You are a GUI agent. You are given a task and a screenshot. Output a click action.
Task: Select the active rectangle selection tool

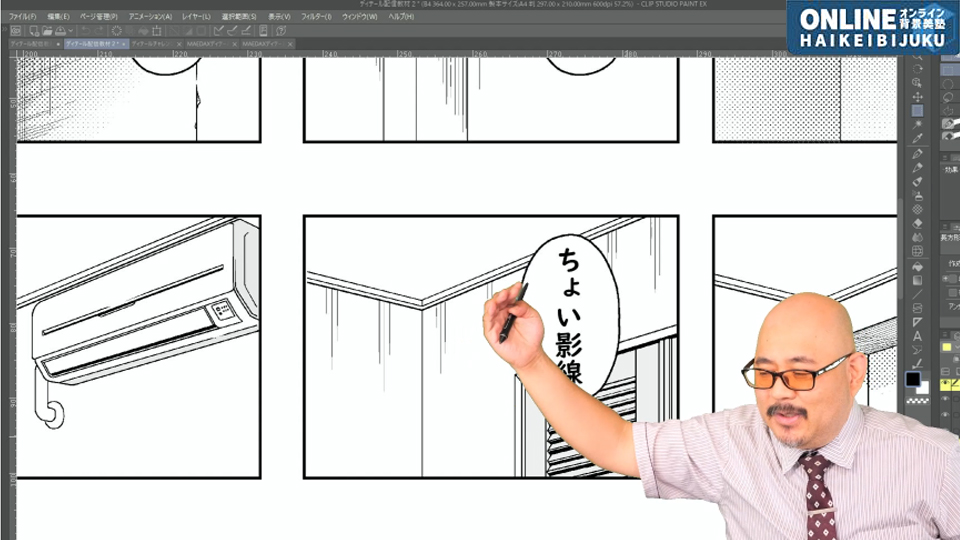[918, 111]
